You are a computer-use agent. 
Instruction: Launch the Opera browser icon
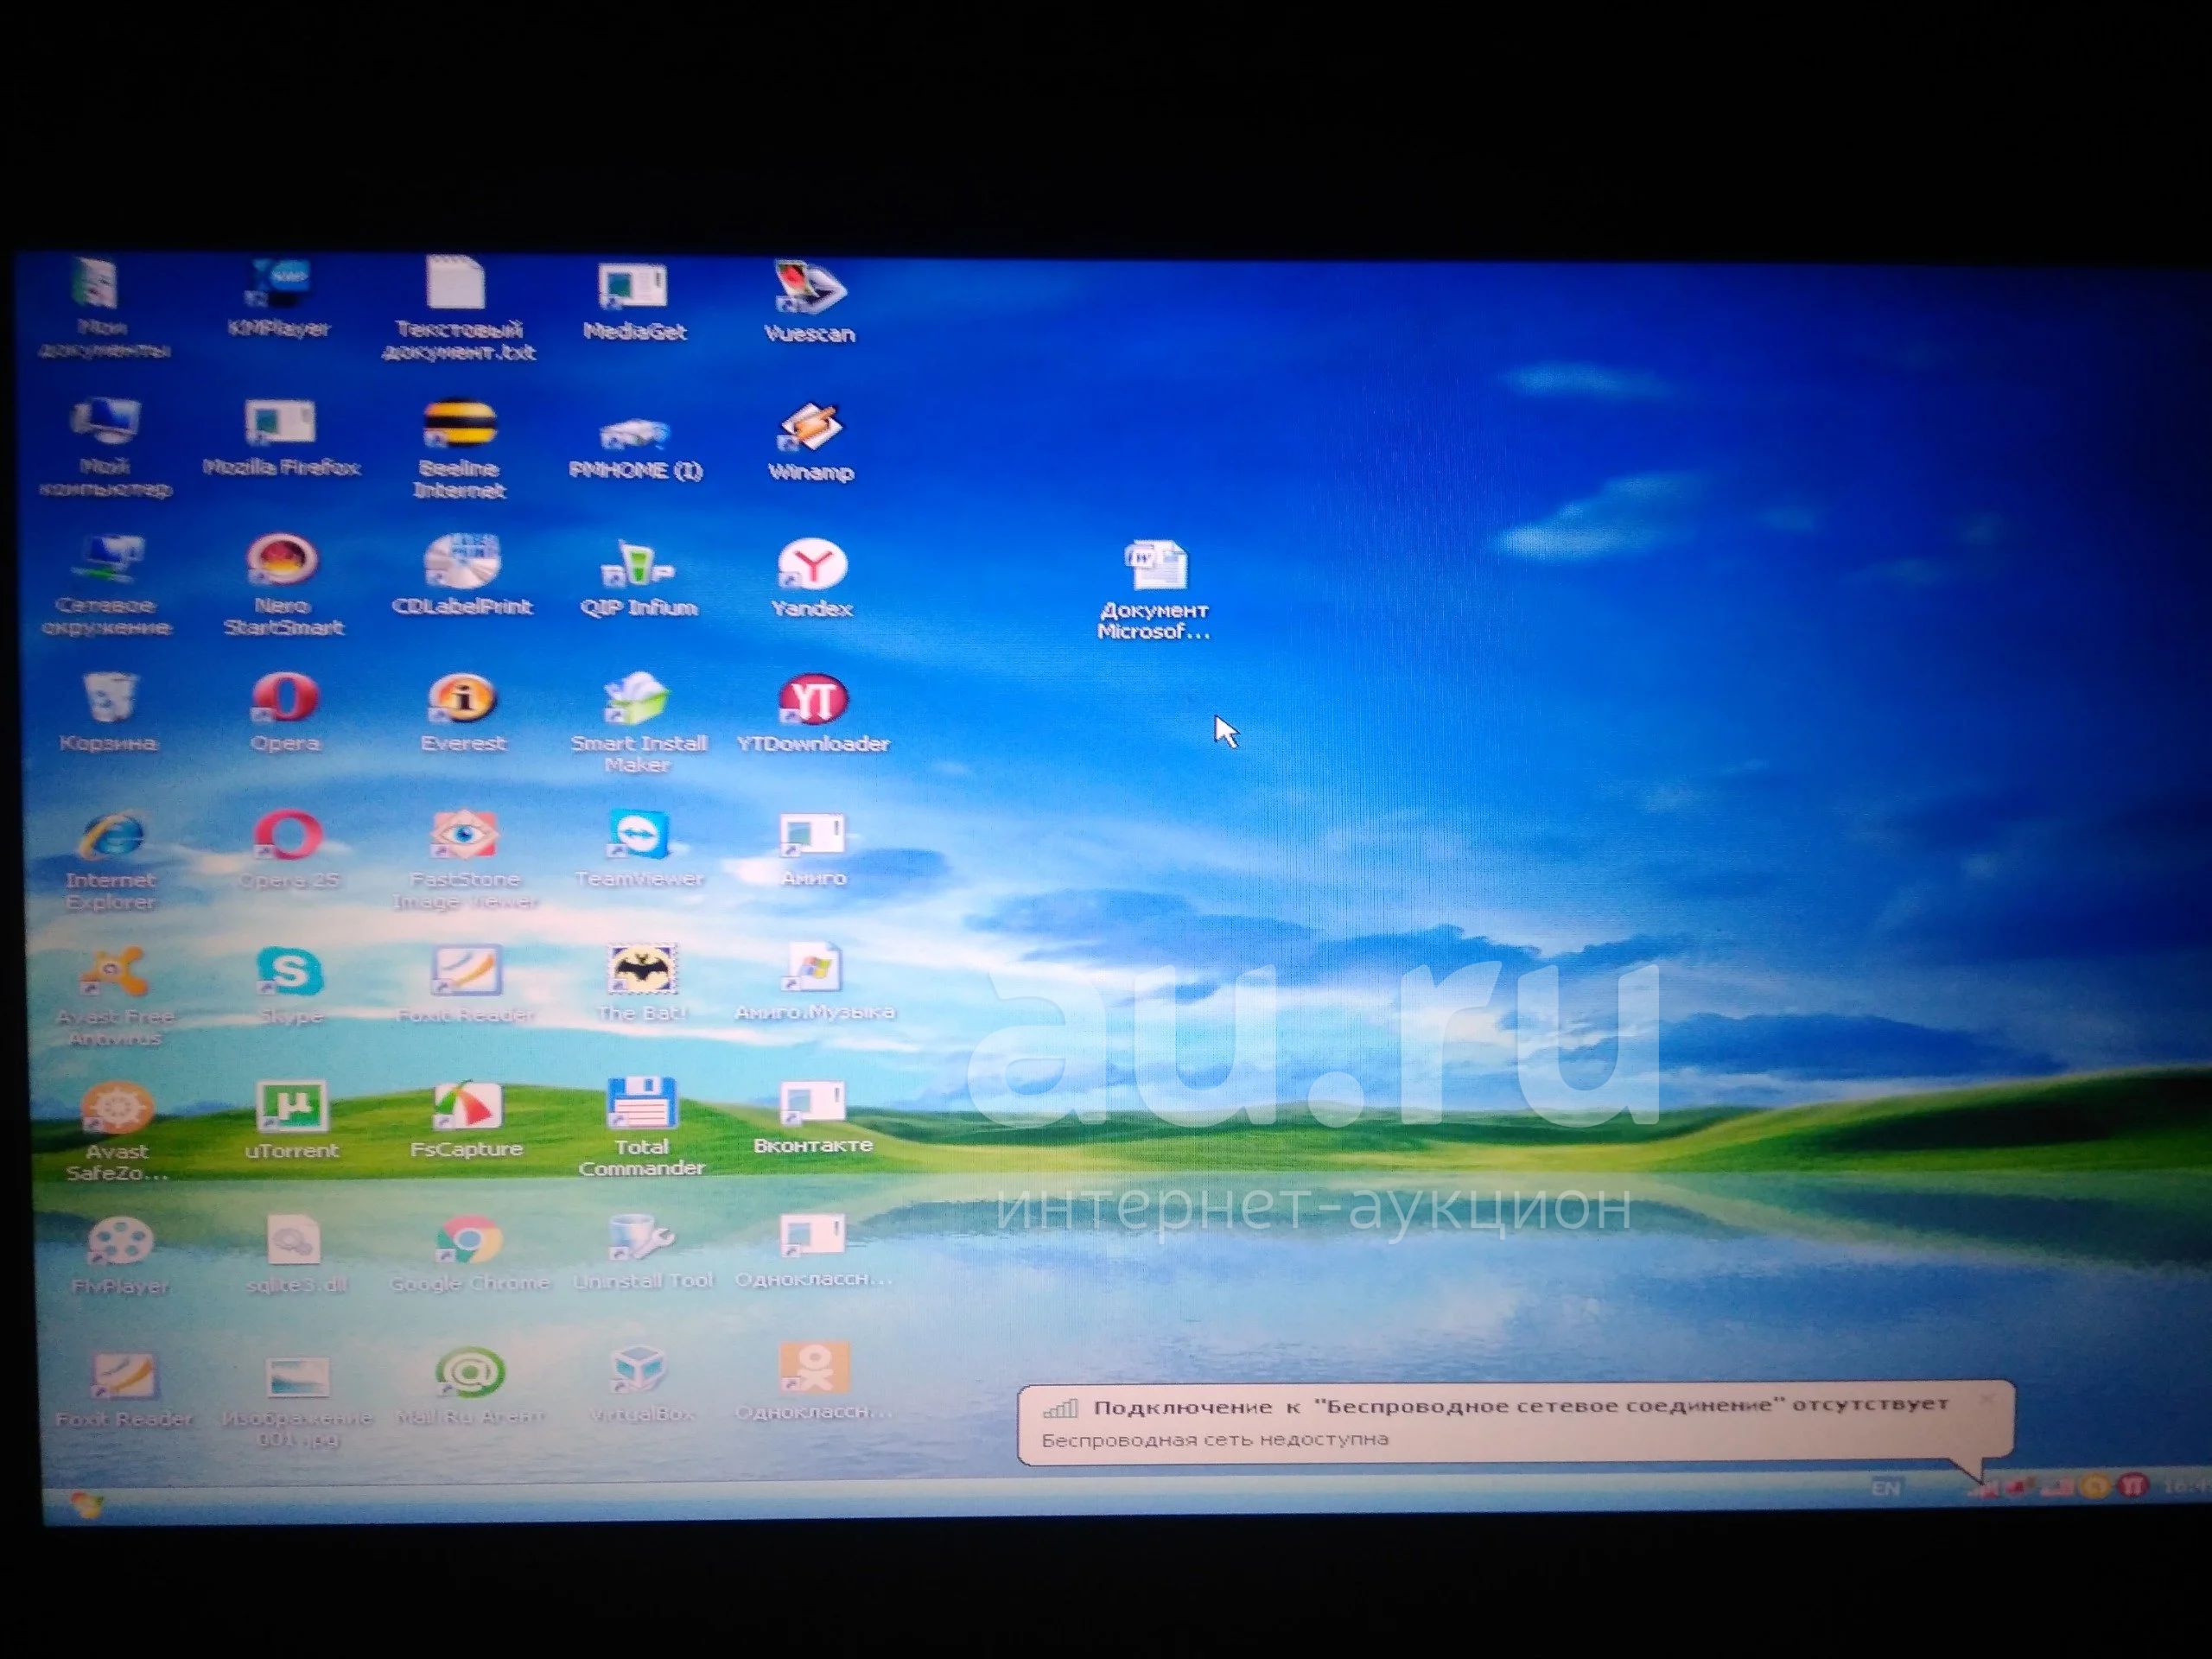point(285,712)
